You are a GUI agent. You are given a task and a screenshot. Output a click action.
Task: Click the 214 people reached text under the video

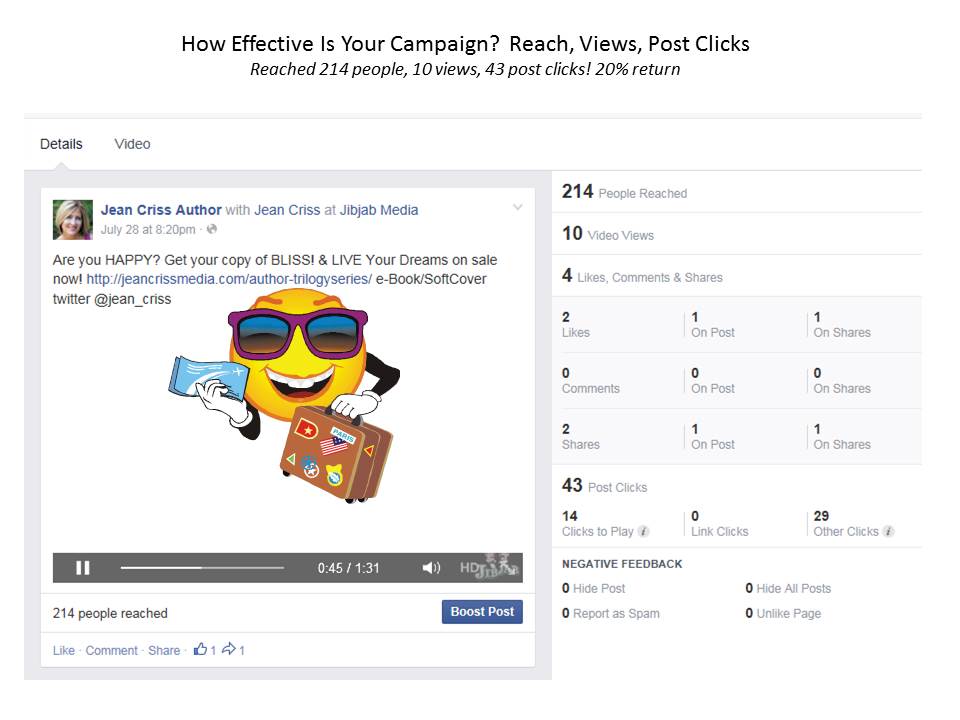pos(110,613)
